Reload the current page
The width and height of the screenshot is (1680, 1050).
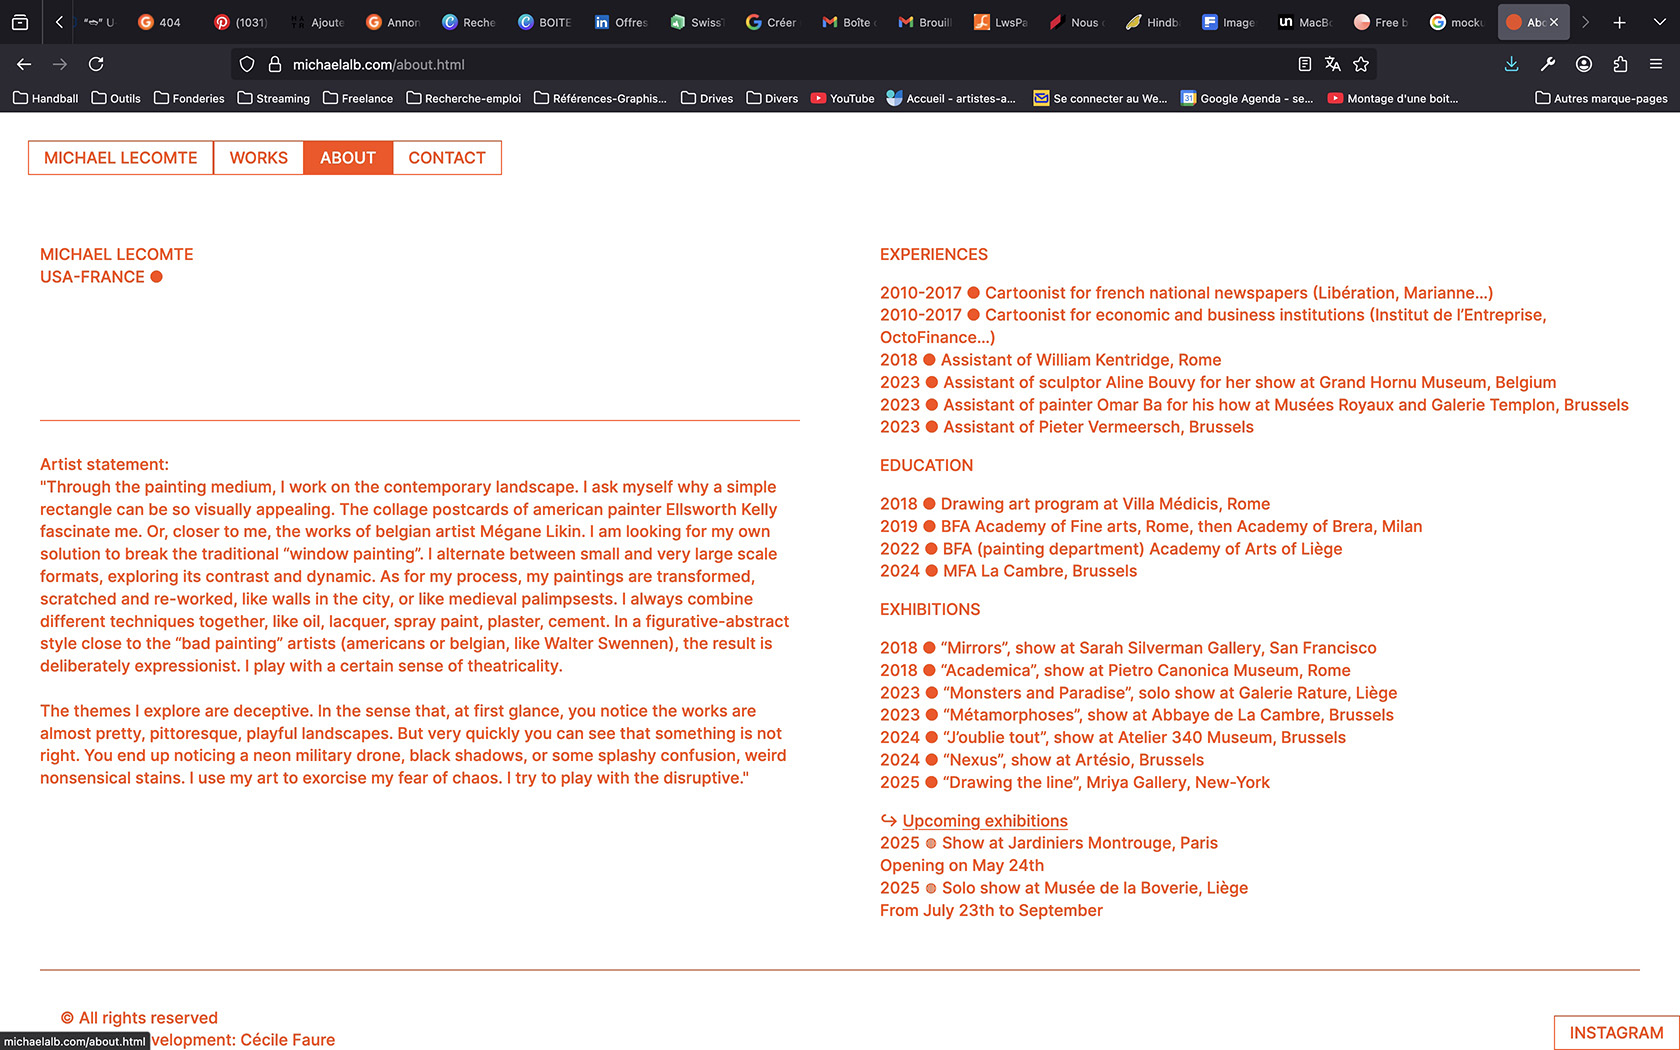[x=96, y=64]
